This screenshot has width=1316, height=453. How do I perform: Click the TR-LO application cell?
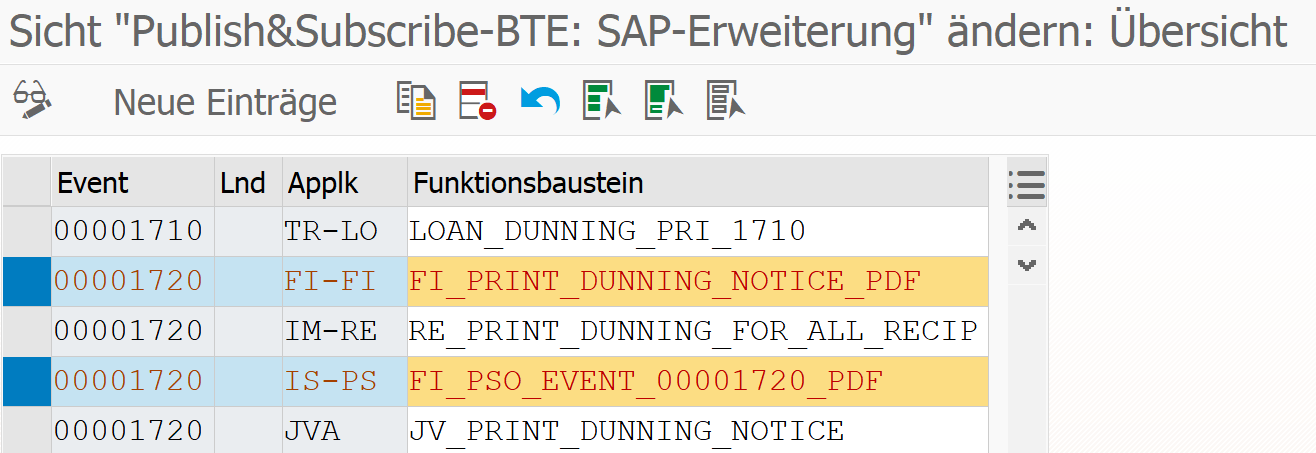(345, 231)
